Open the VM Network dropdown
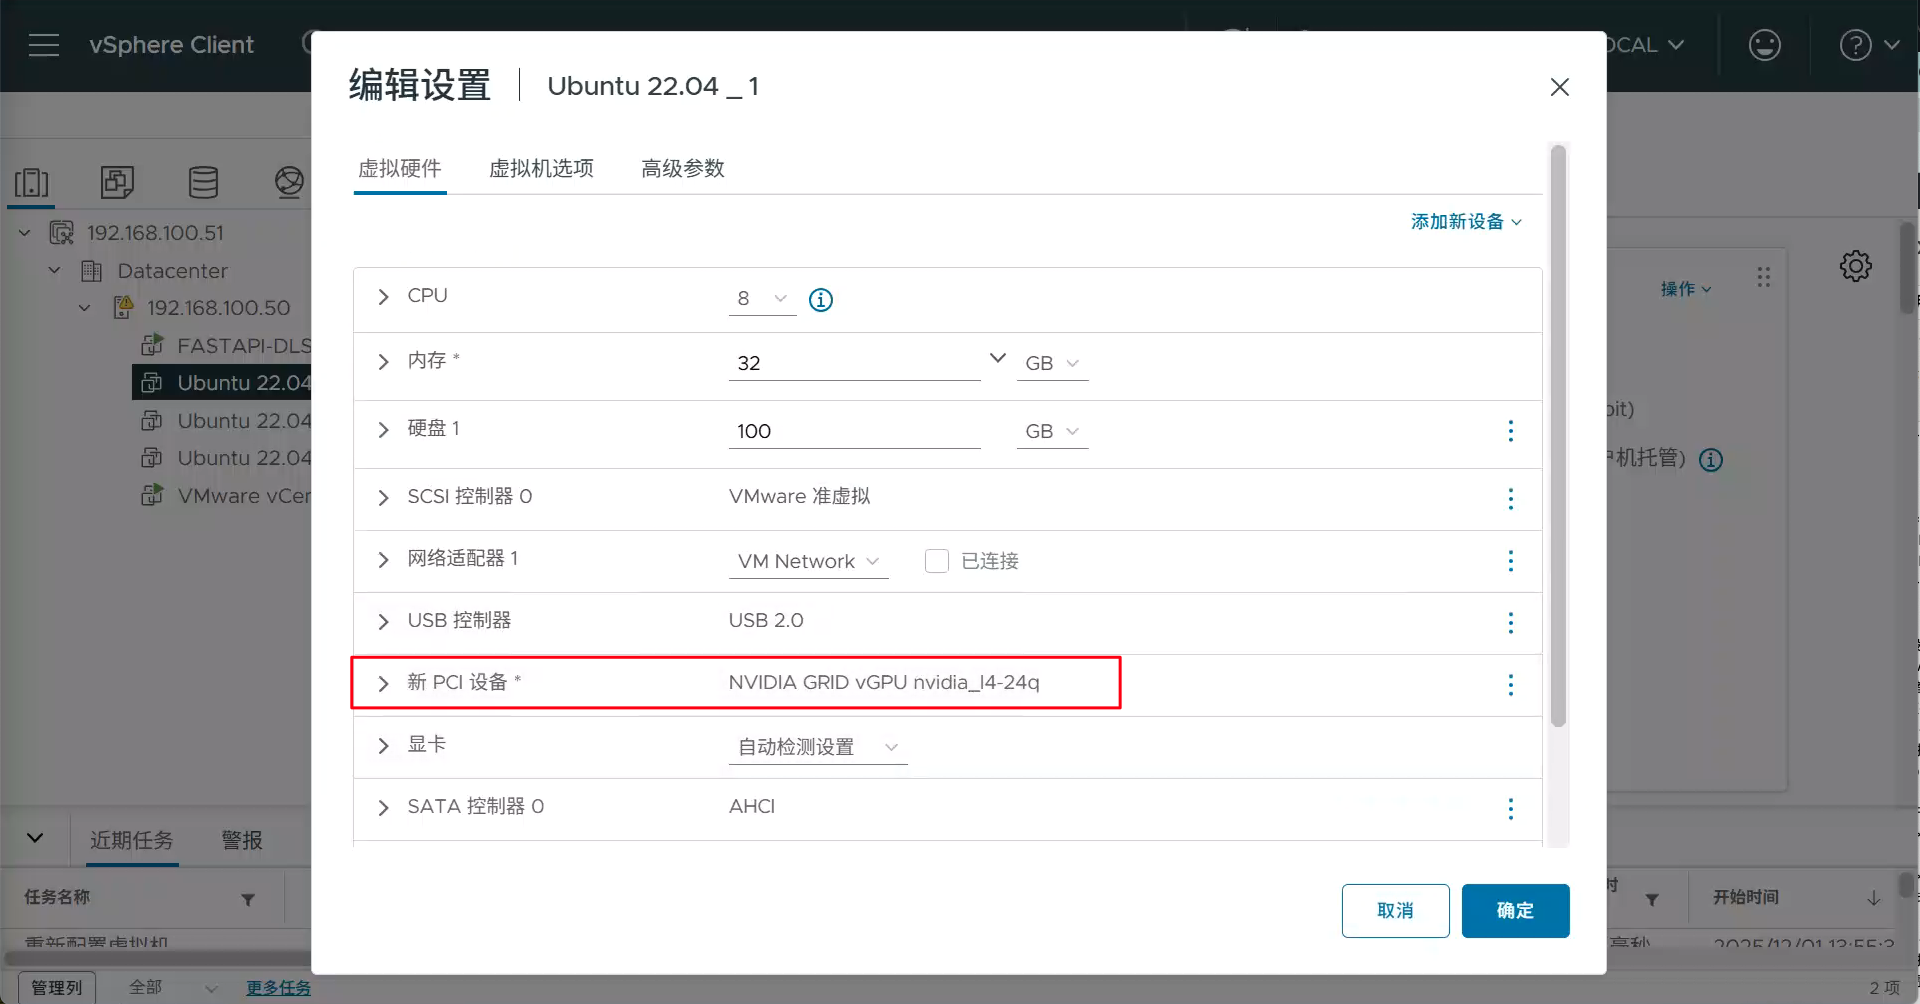1920x1004 pixels. pos(808,562)
